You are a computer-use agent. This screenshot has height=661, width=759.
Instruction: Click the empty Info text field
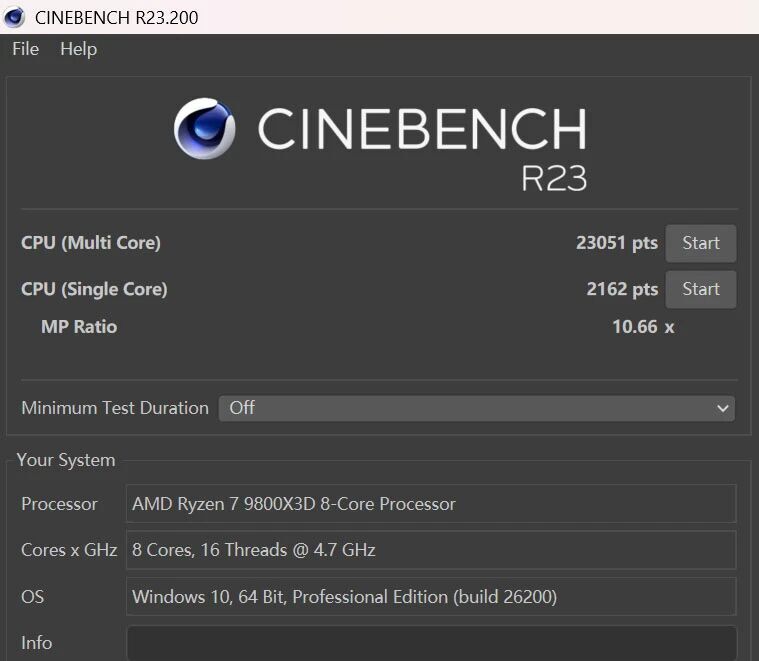[x=430, y=643]
